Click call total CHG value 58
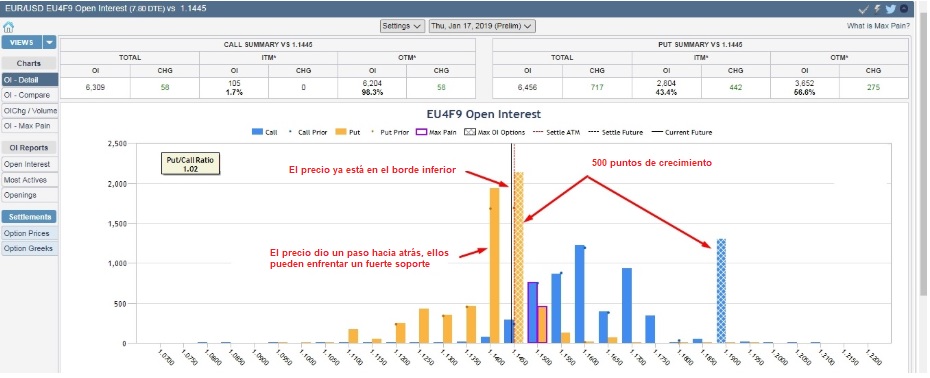The width and height of the screenshot is (930, 378). pyautogui.click(x=165, y=88)
